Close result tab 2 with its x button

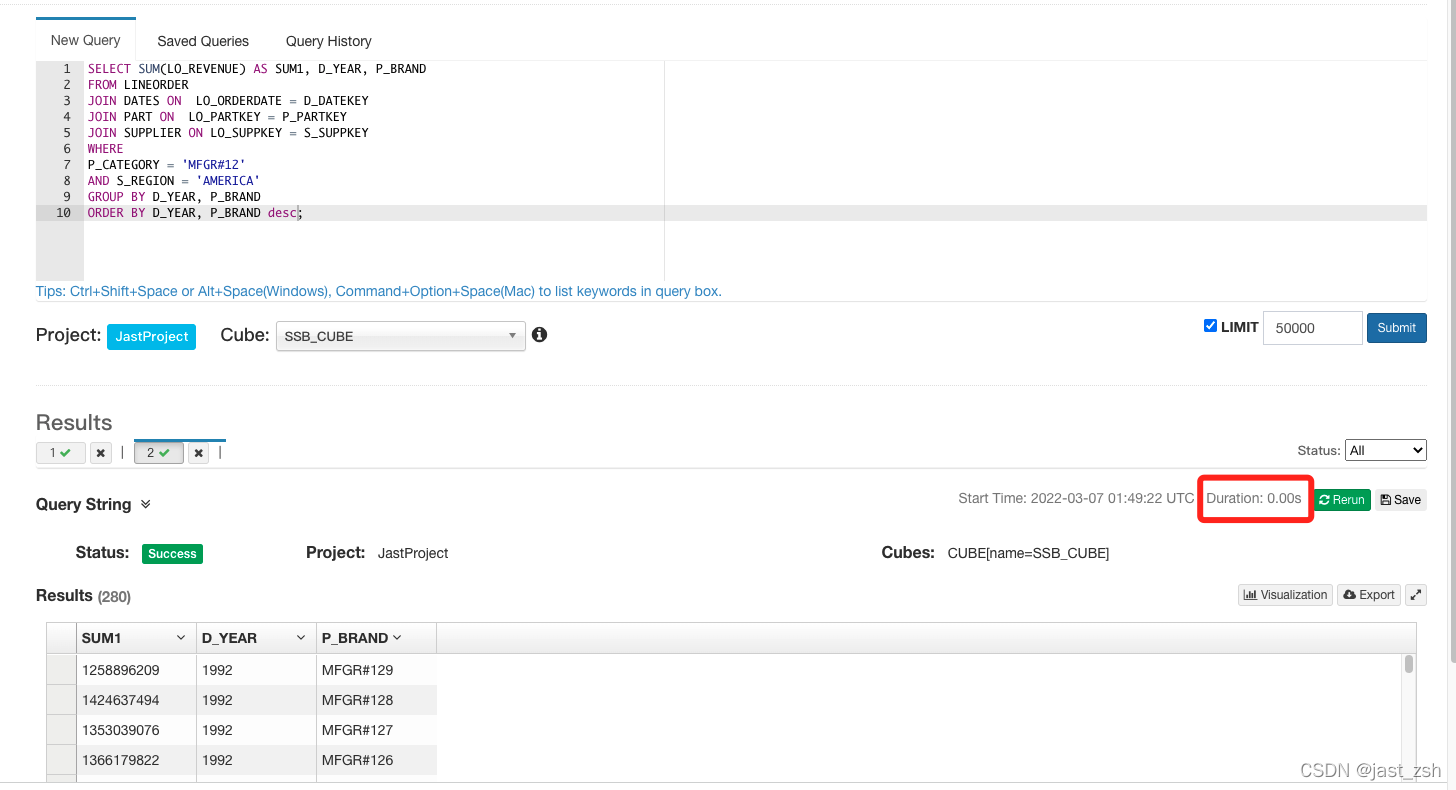pyautogui.click(x=199, y=453)
